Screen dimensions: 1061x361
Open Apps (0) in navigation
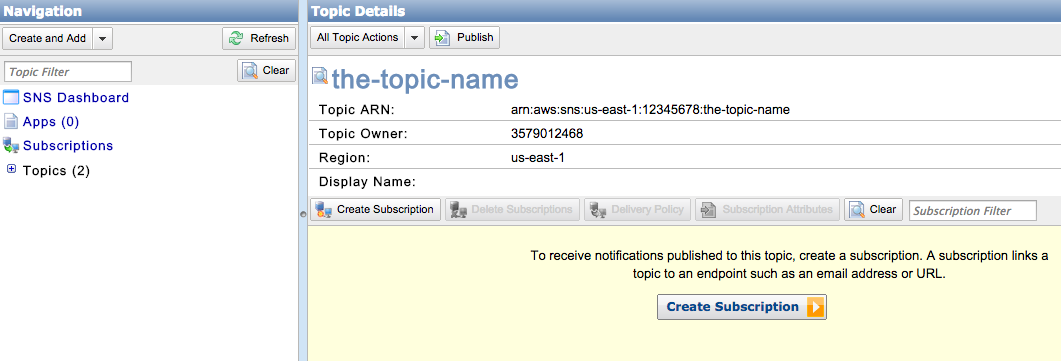(51, 122)
